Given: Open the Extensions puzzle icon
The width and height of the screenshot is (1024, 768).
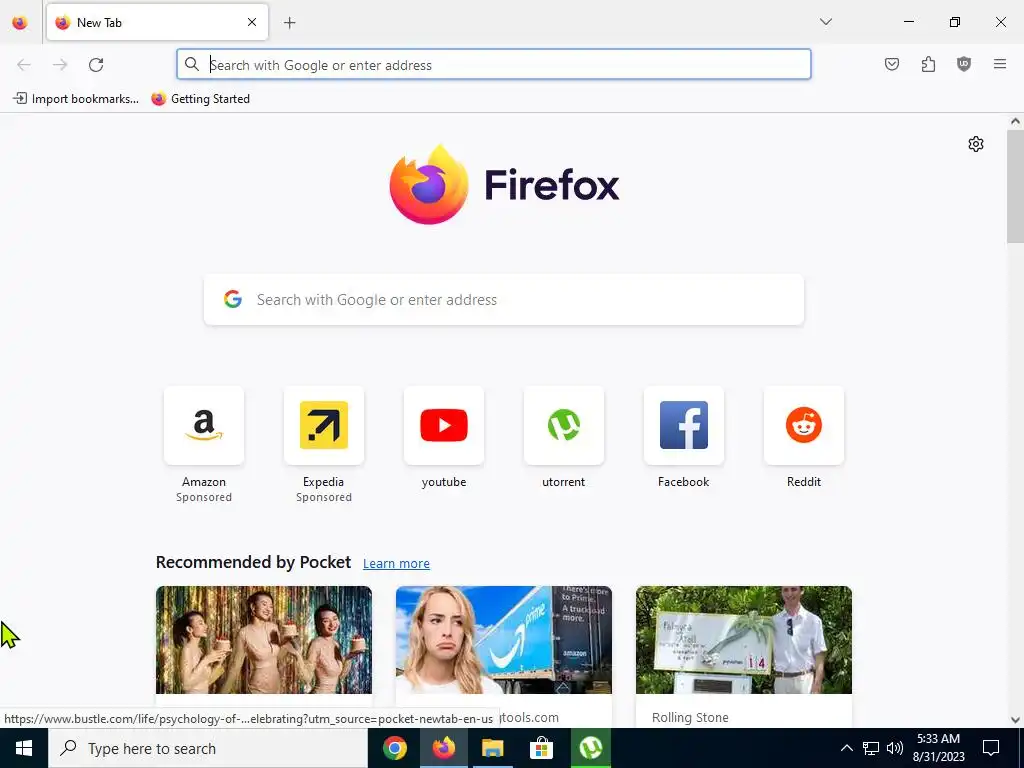Looking at the screenshot, I should point(928,64).
